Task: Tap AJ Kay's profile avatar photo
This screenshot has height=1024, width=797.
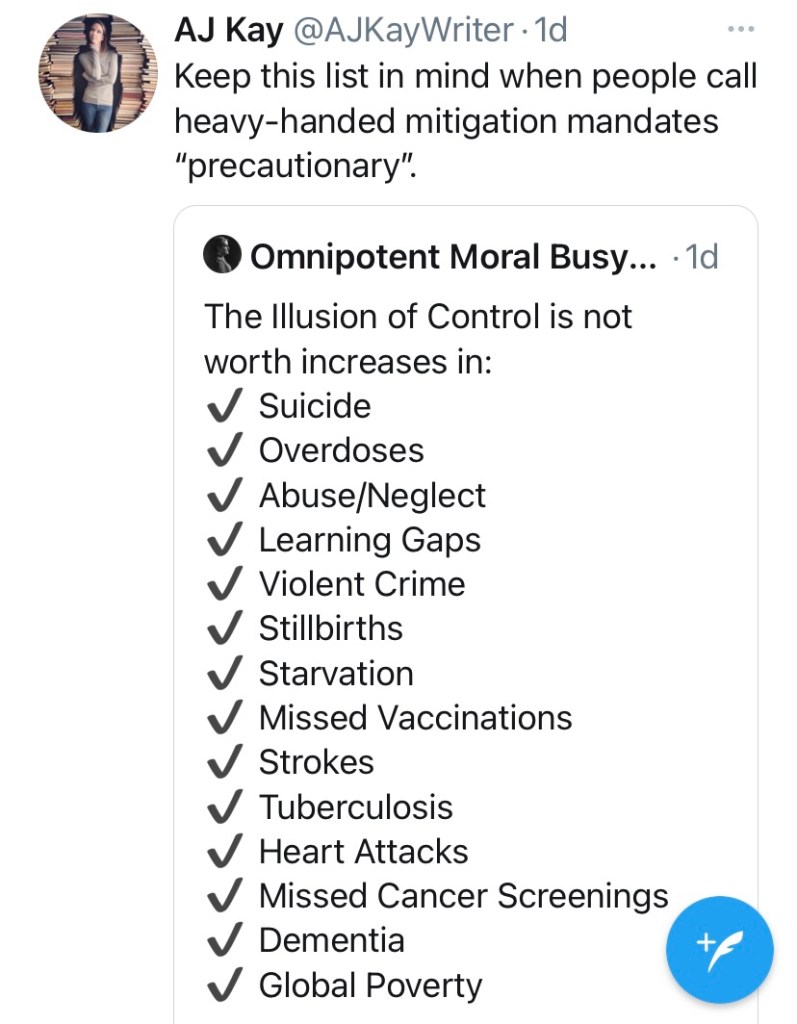Action: tap(99, 73)
